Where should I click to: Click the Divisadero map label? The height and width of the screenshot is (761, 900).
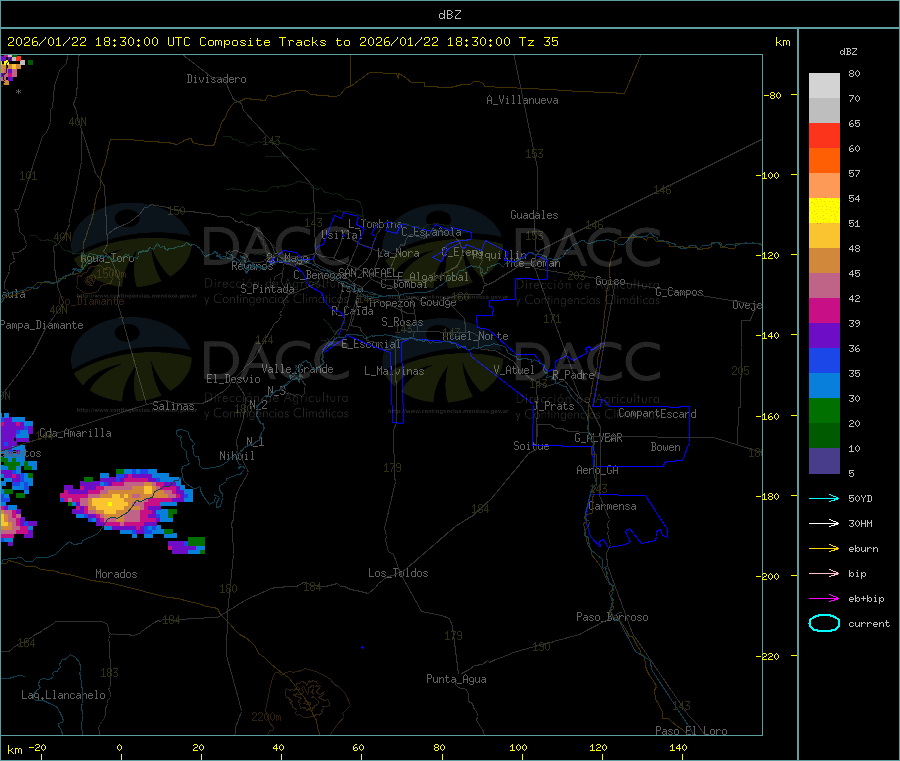coord(216,79)
